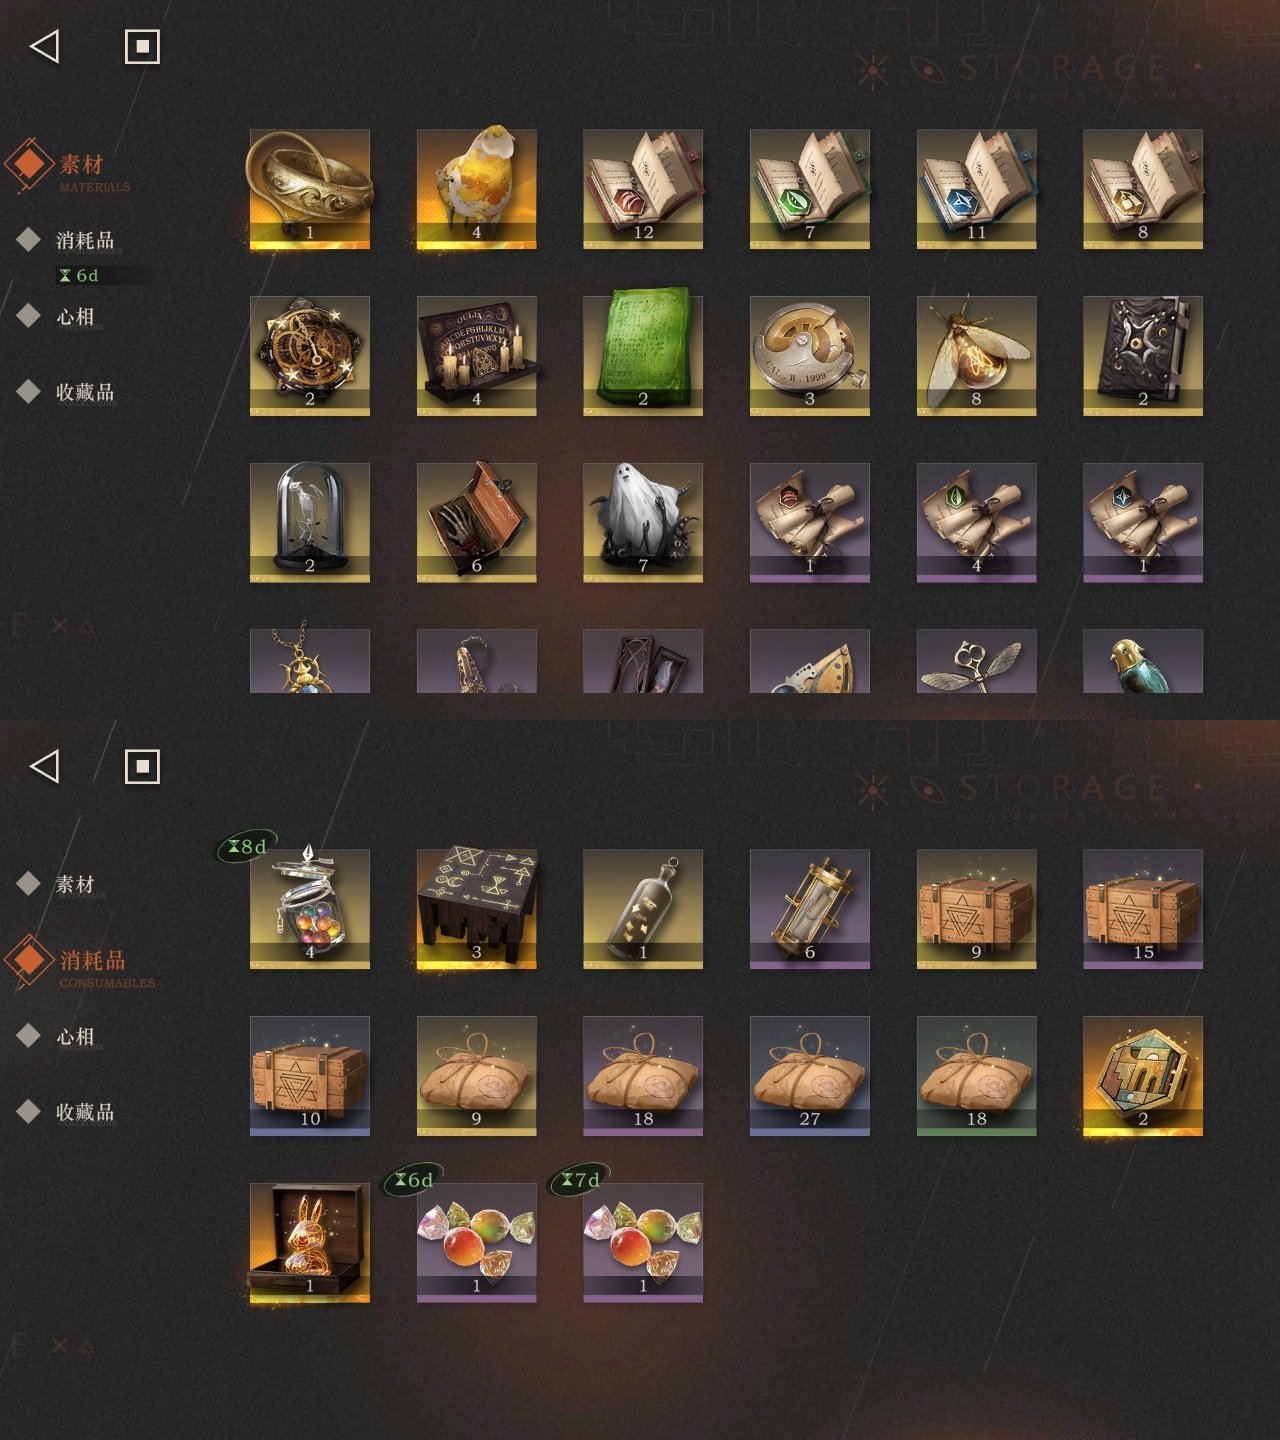The image size is (1280, 1440).
Task: Open the 收藏品 tab in bottom panel
Action: (x=85, y=1112)
